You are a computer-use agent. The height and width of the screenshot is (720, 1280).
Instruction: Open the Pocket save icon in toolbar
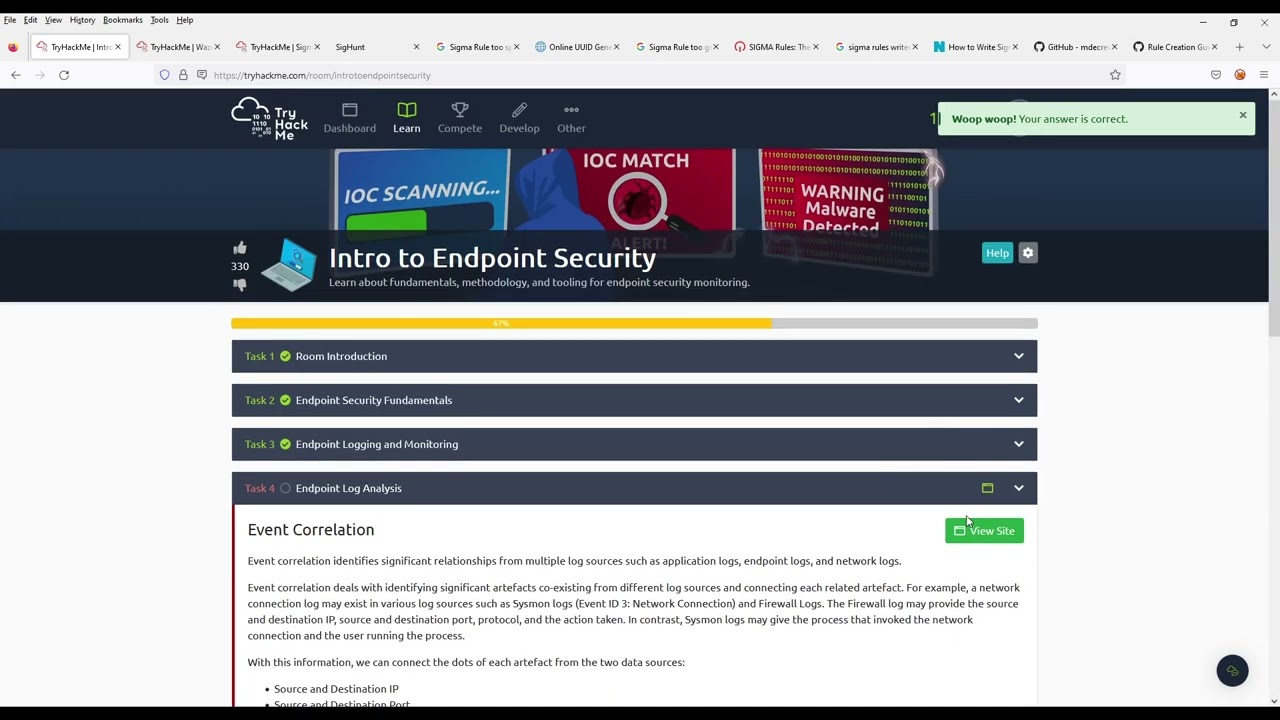(x=1216, y=75)
